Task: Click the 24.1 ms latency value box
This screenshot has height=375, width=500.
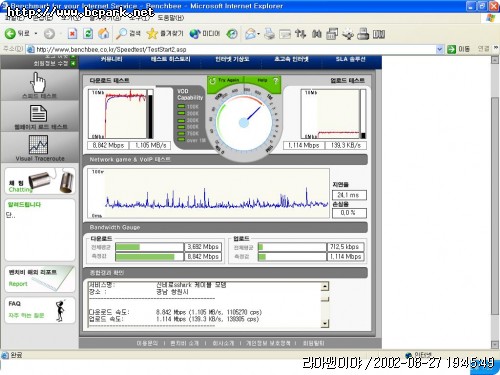Action: (x=349, y=195)
